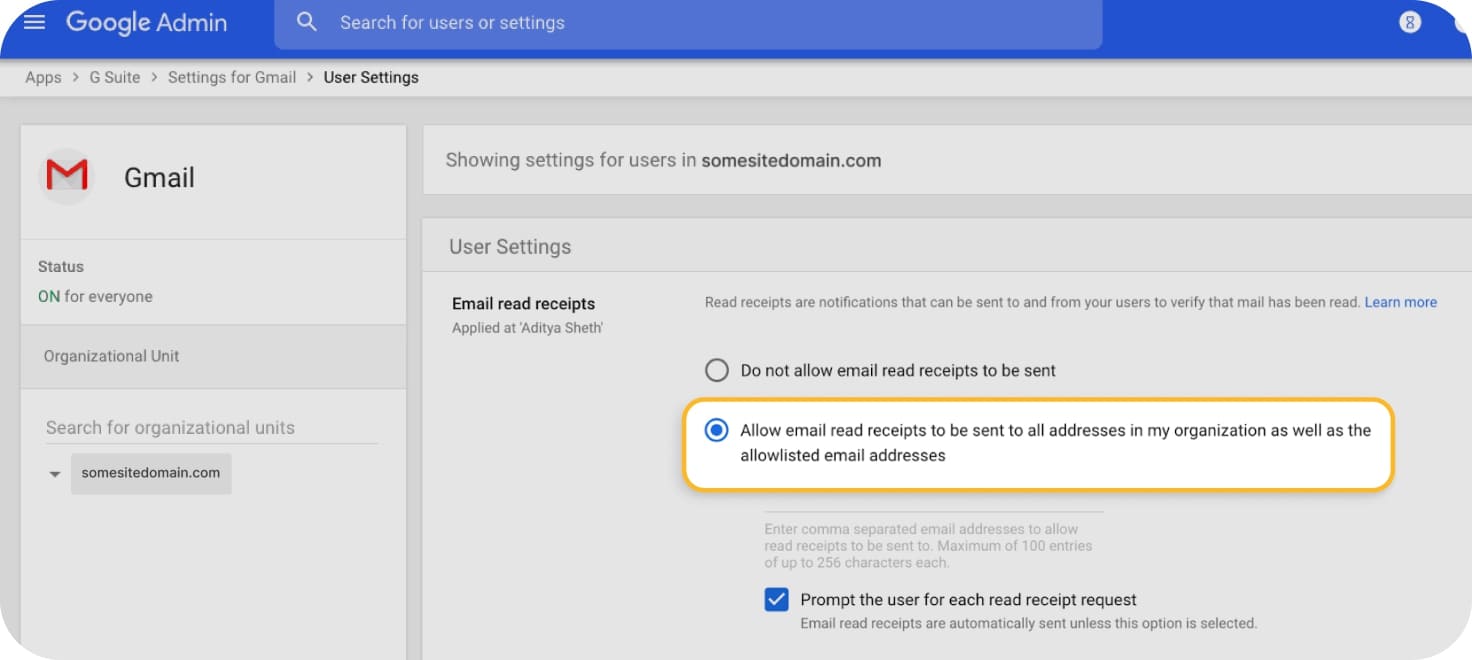Image resolution: width=1472 pixels, height=660 pixels.
Task: Click the Apps breadcrumb
Action: point(42,77)
